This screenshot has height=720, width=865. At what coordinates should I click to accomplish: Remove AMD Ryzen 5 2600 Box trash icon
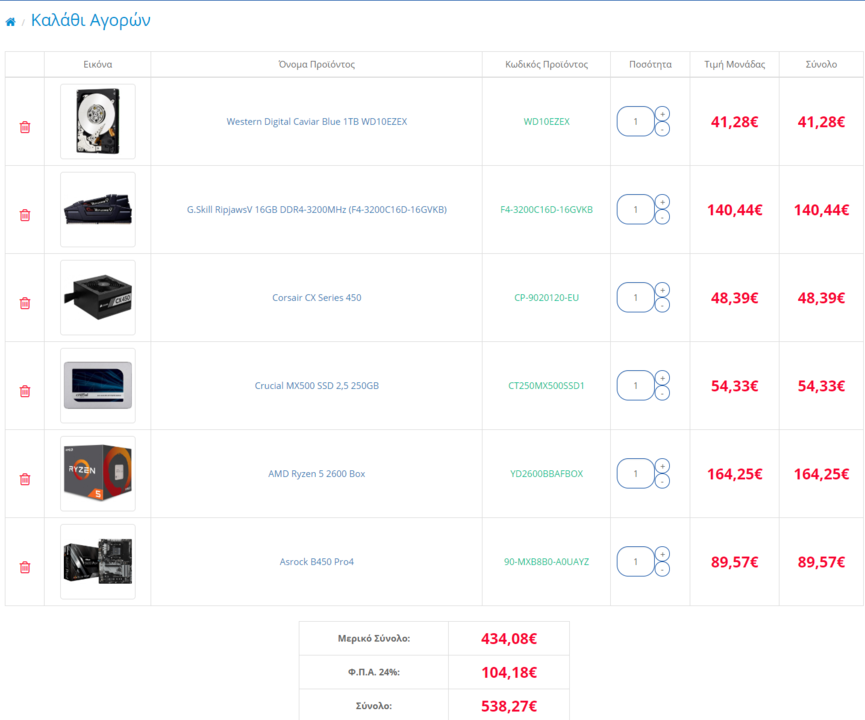(25, 479)
